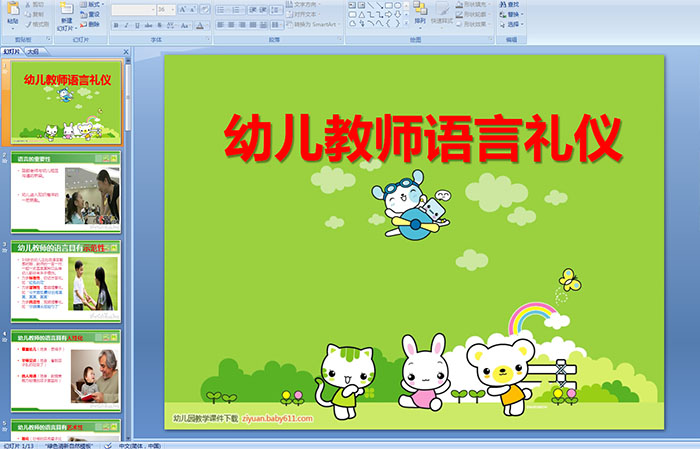Toggle the Bullets list button
This screenshot has width=700, height=449.
coord(222,10)
